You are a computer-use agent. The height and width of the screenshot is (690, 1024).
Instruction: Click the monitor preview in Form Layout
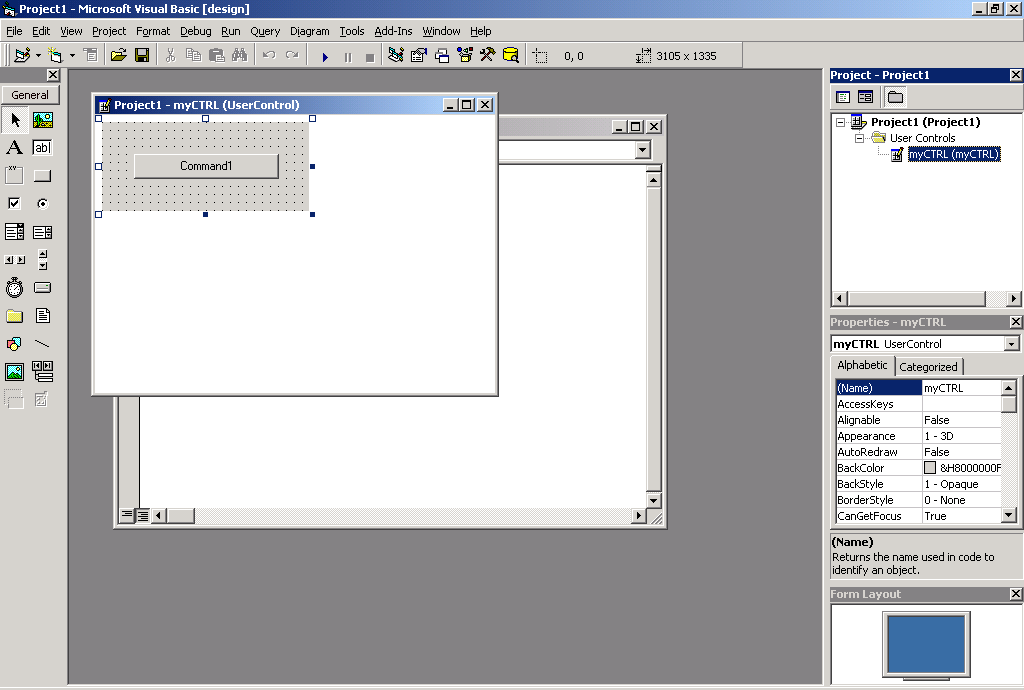tap(926, 643)
